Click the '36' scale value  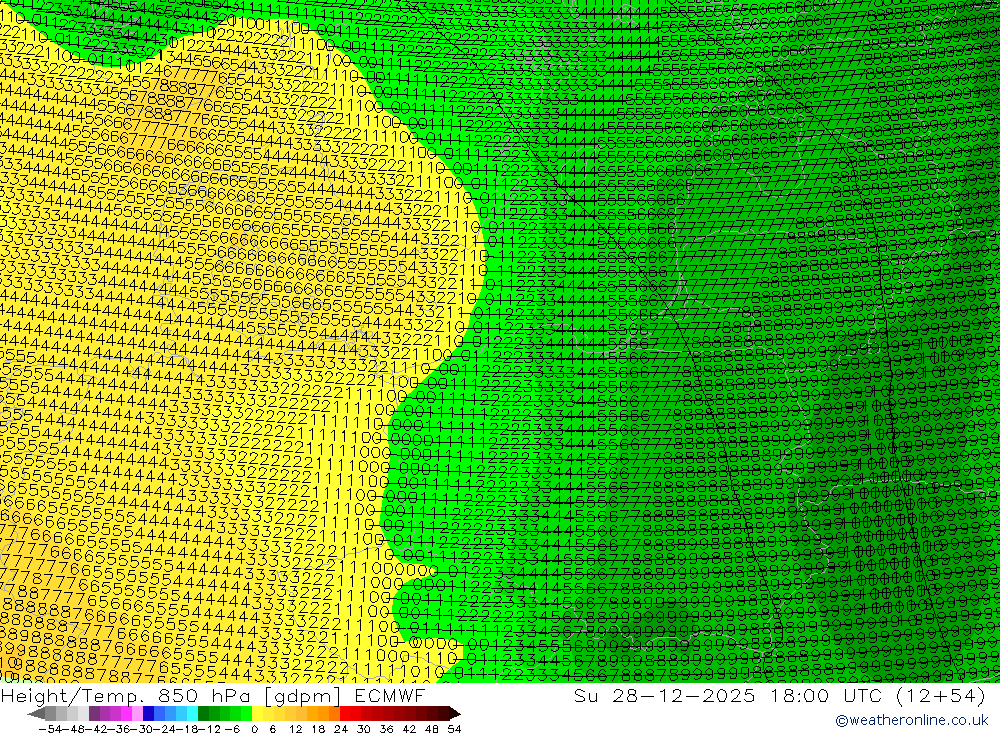point(386,729)
